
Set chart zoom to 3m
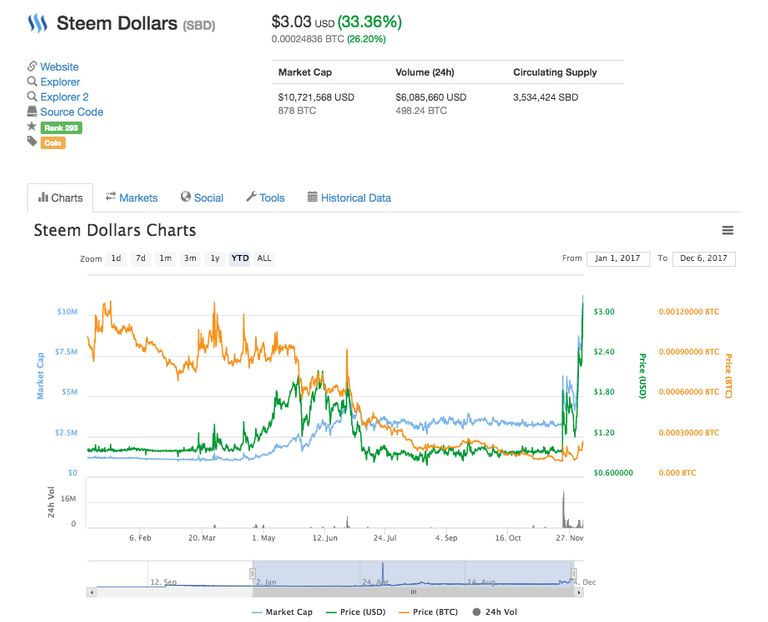tap(190, 259)
